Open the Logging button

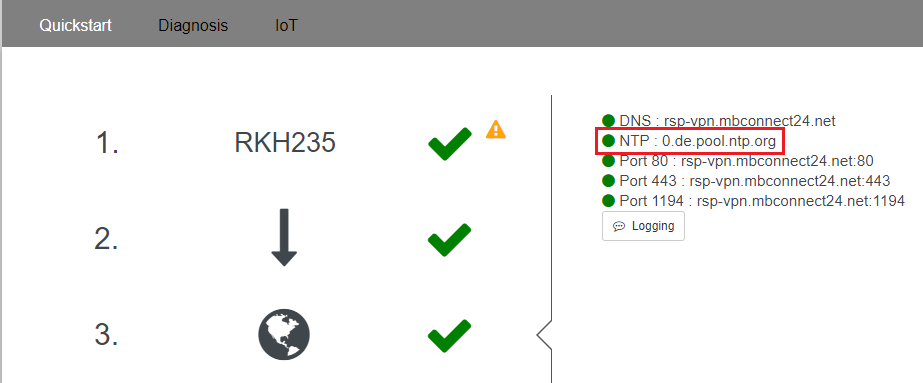643,226
